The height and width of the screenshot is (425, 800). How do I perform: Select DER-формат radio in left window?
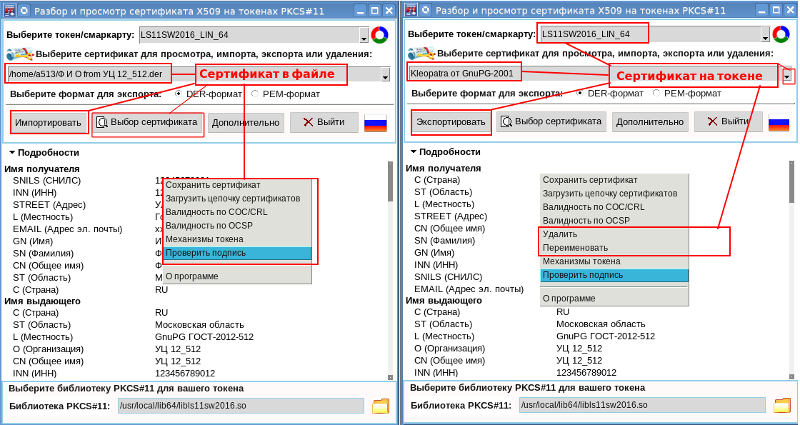point(179,94)
